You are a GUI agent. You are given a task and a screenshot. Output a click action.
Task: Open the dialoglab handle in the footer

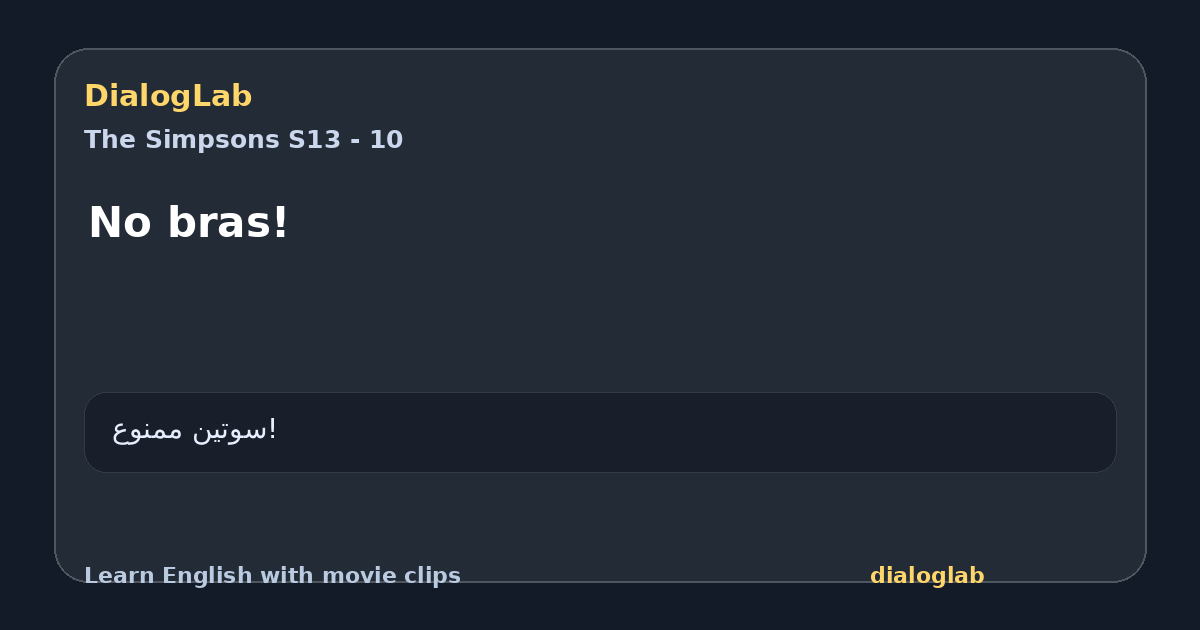(927, 576)
